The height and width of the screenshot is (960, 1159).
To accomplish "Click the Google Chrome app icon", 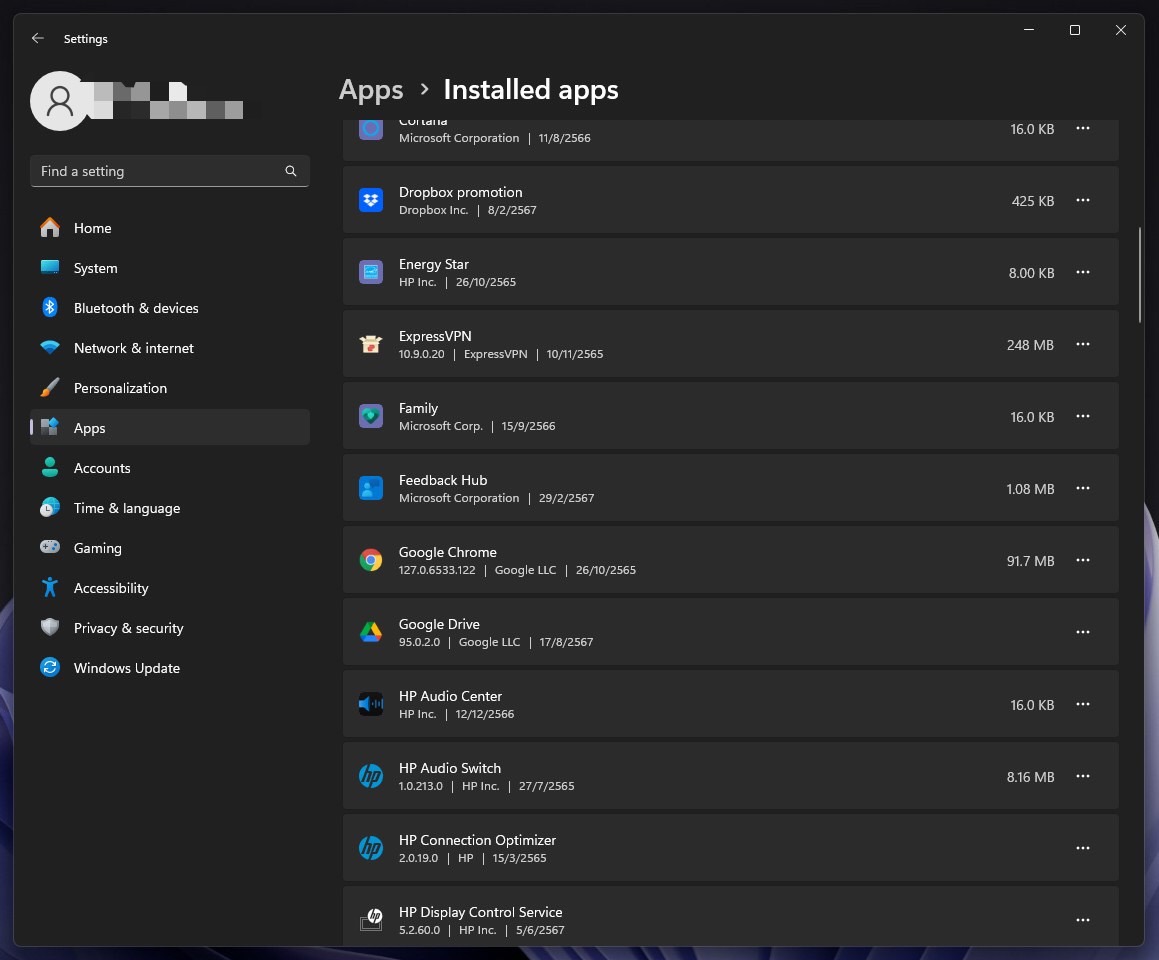I will [x=370, y=560].
